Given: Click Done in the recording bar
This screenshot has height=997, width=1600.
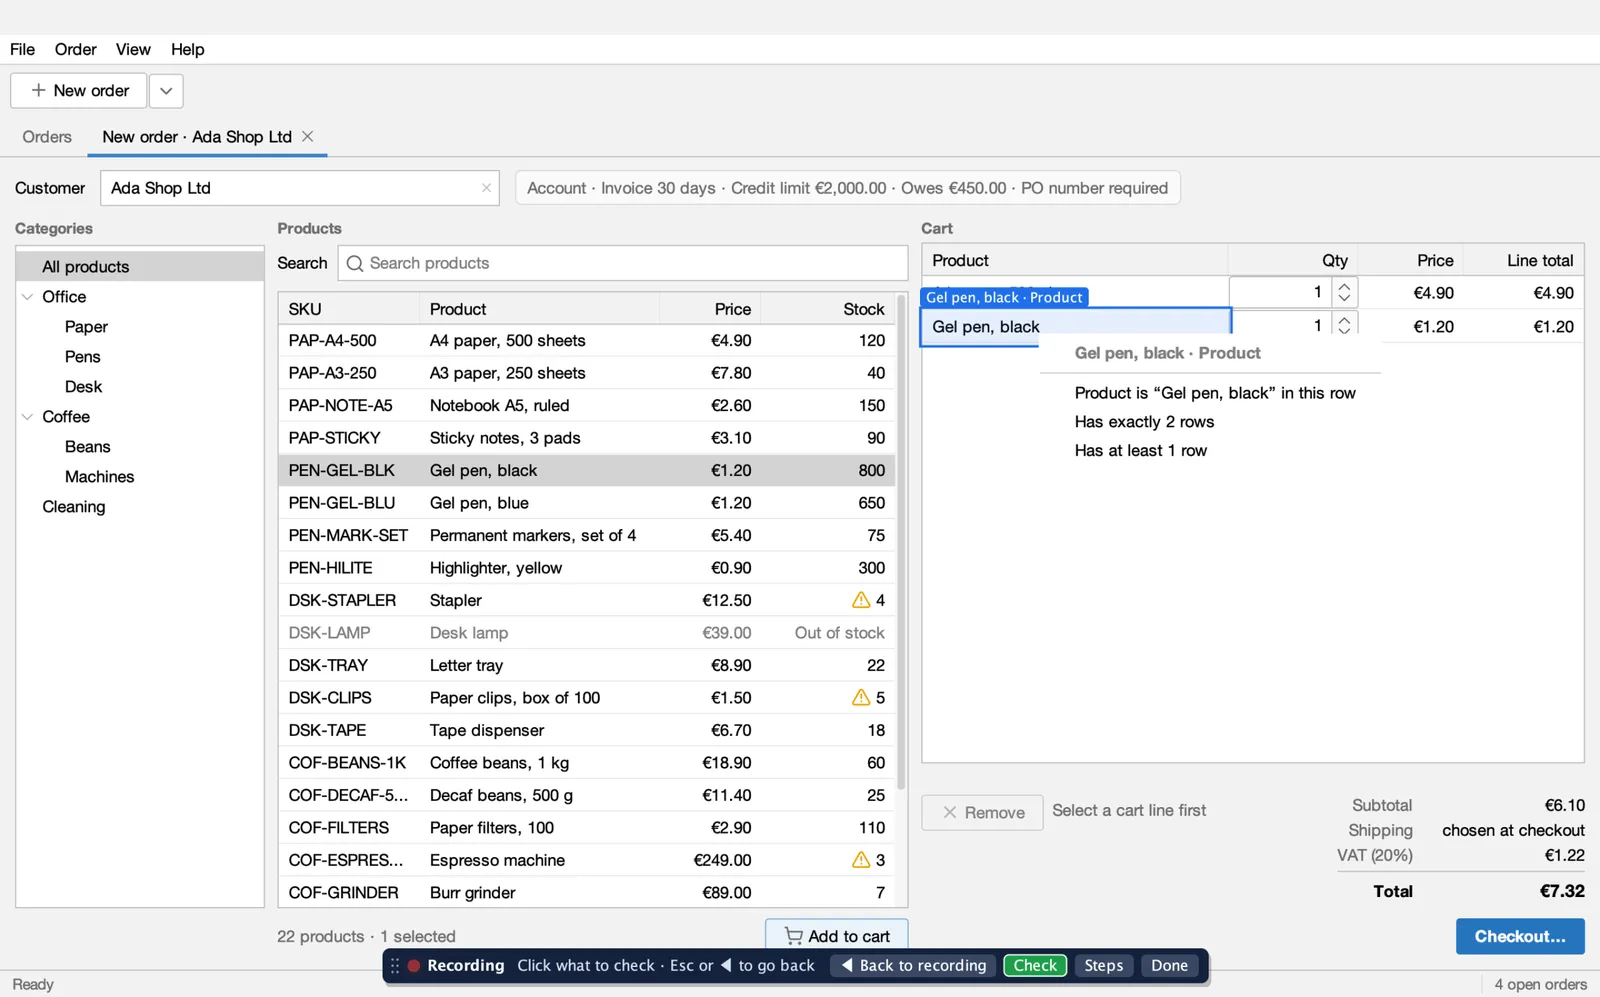Looking at the screenshot, I should 1169,966.
